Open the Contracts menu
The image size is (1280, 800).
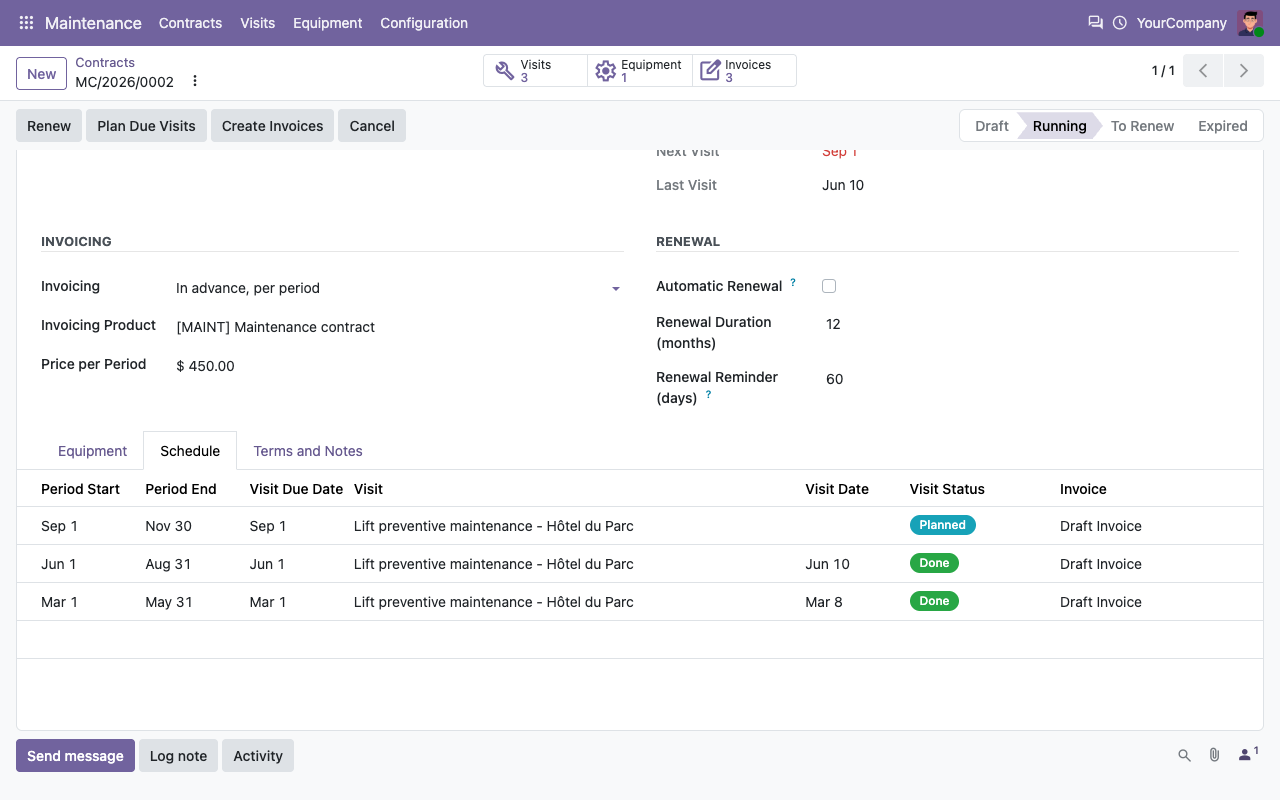pos(190,23)
